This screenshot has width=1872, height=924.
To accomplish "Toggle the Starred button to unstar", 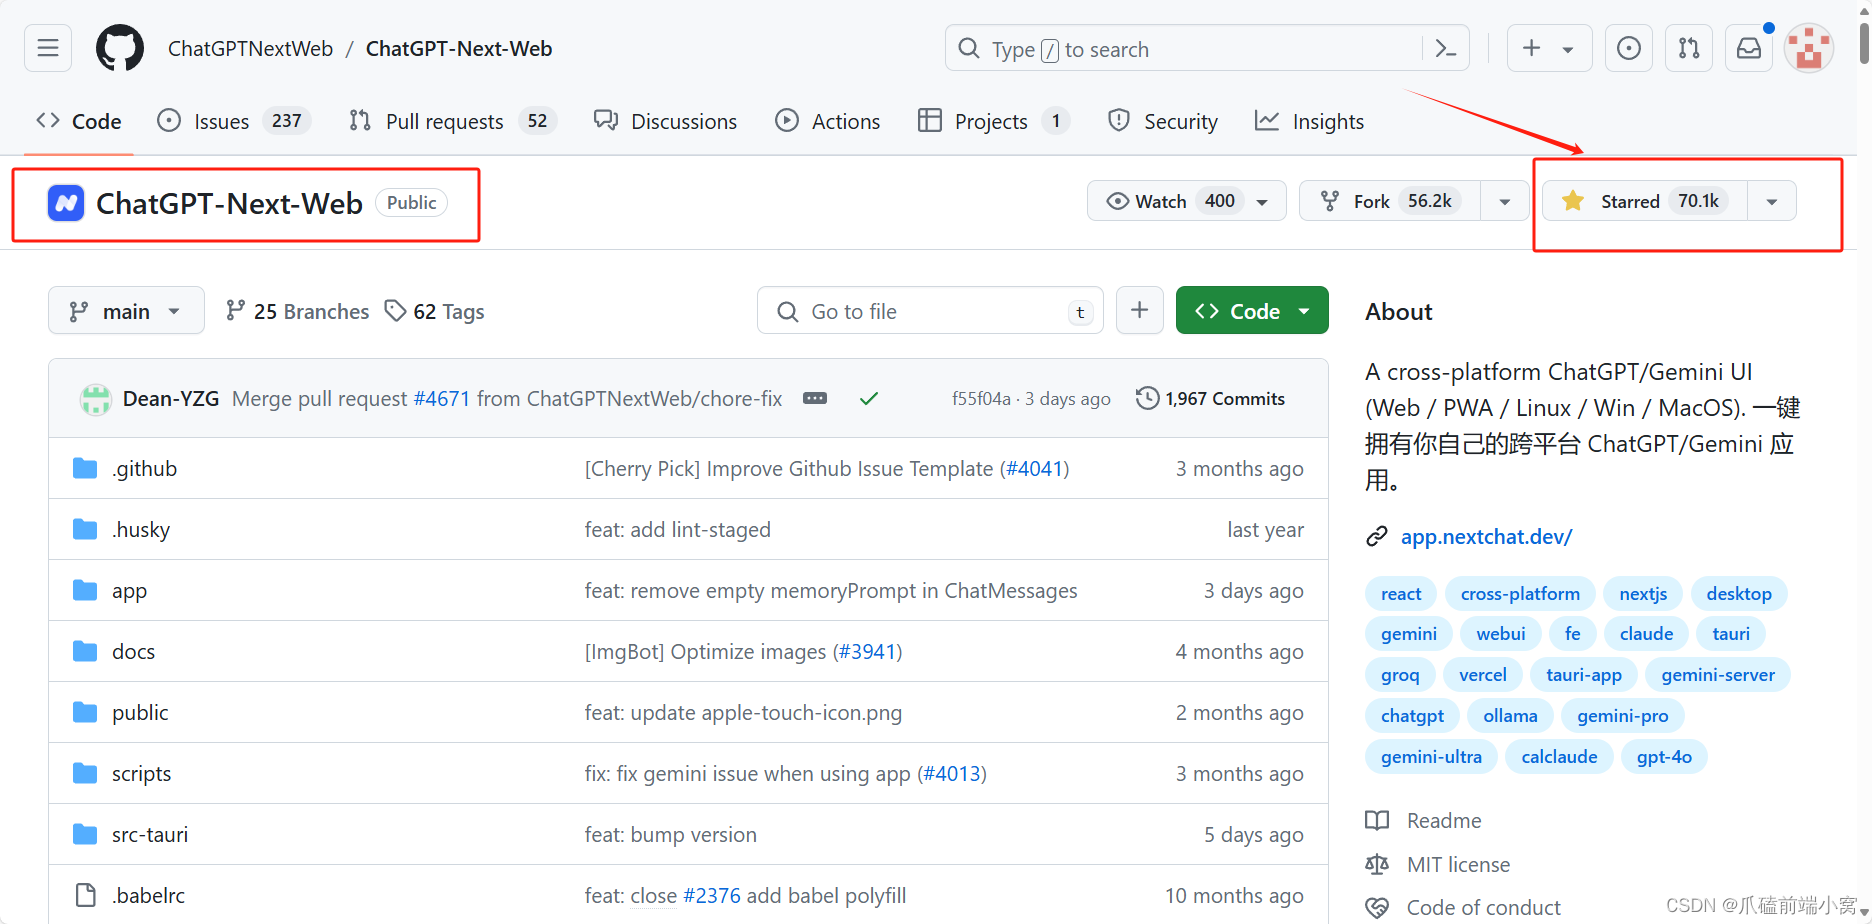I will 1645,201.
